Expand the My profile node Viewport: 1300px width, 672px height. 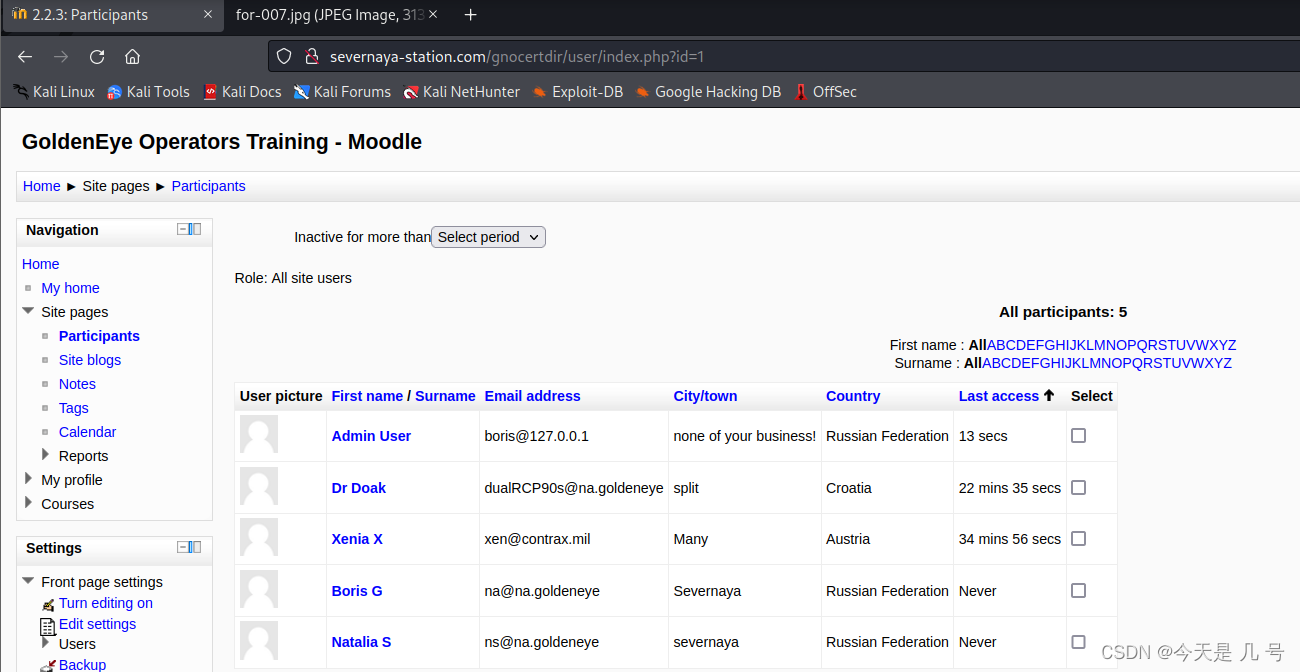[28, 479]
